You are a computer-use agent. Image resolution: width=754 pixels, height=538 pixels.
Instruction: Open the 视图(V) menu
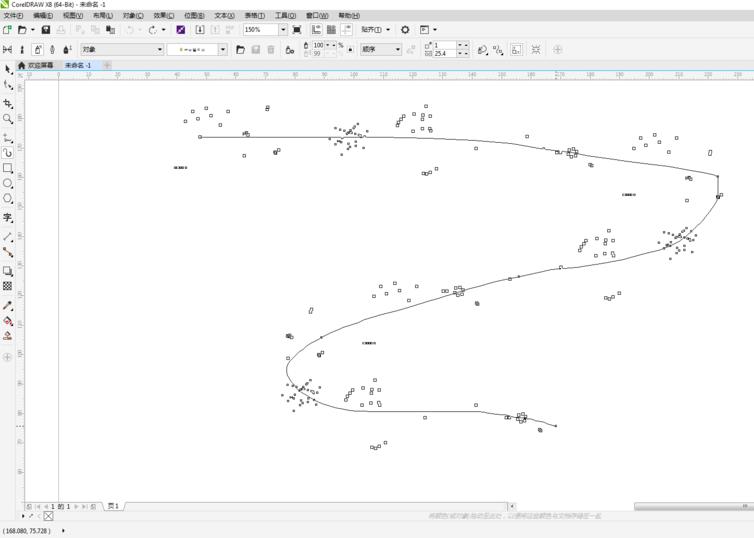tap(73, 15)
